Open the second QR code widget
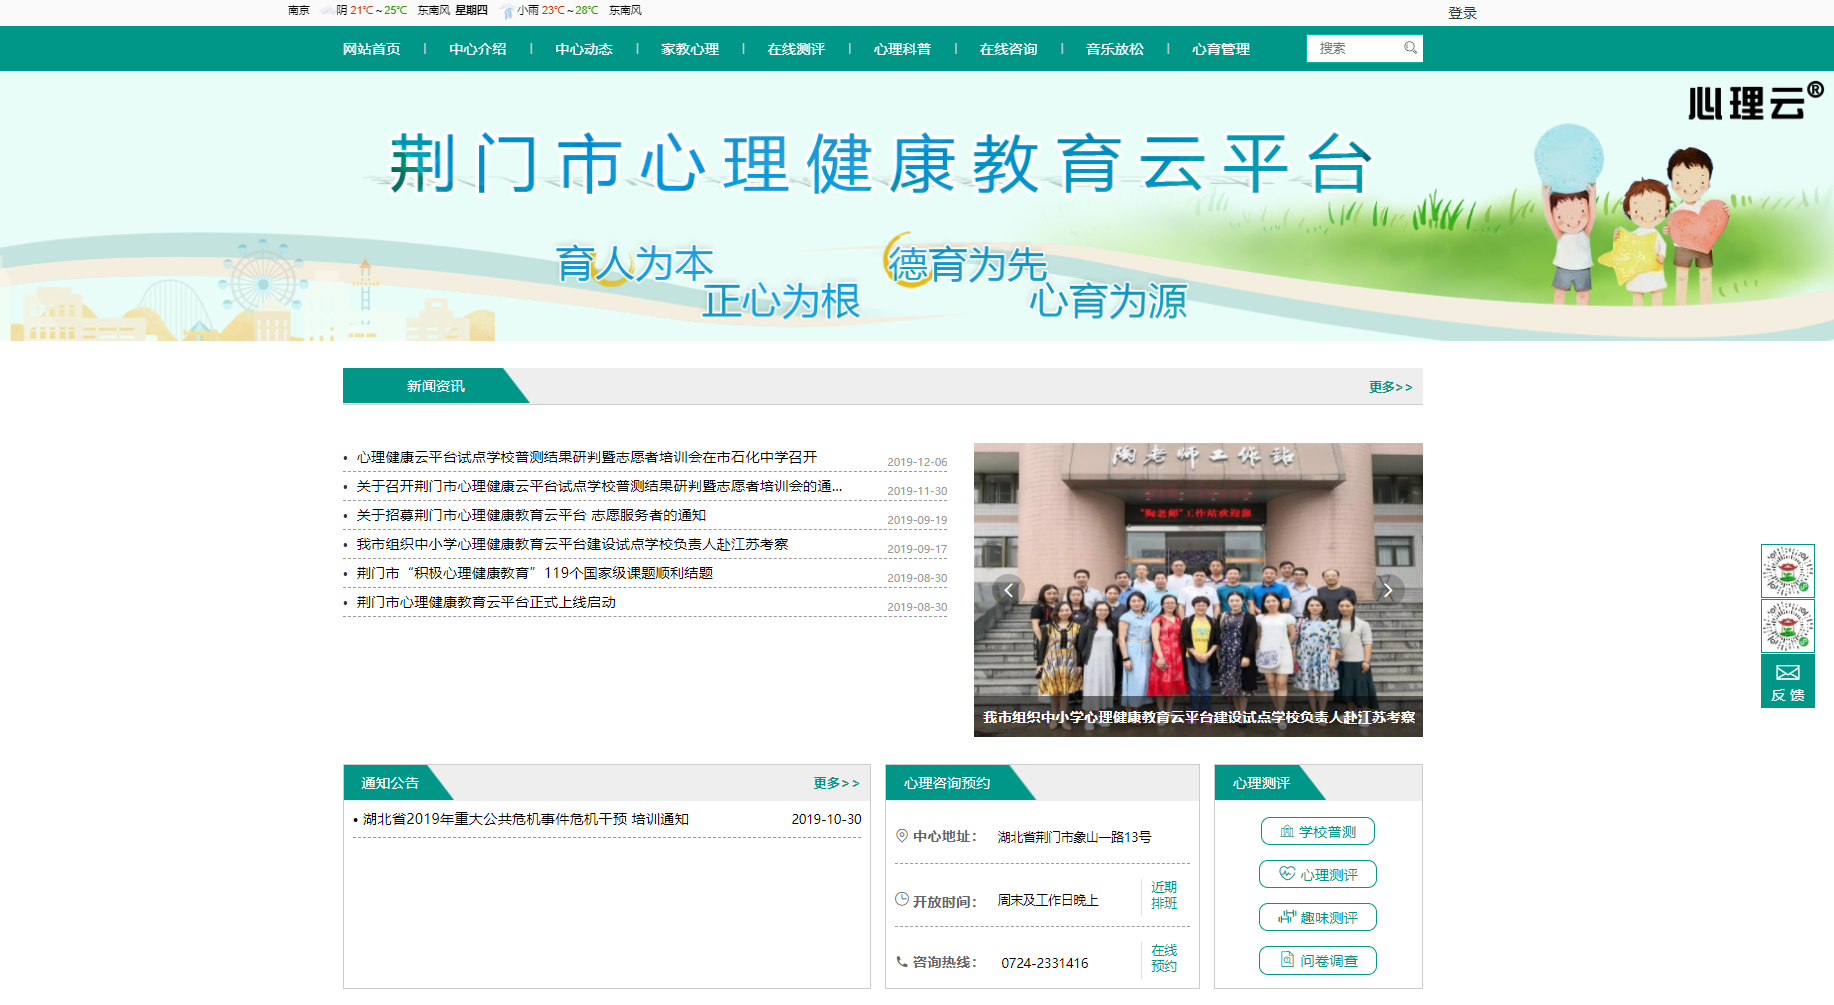 point(1788,626)
